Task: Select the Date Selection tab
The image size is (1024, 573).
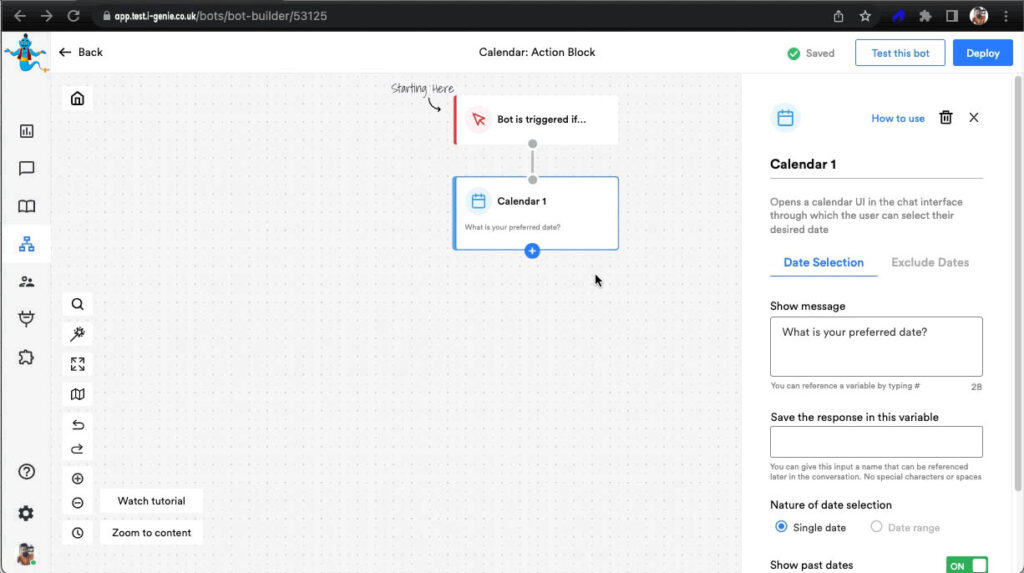Action: point(823,262)
